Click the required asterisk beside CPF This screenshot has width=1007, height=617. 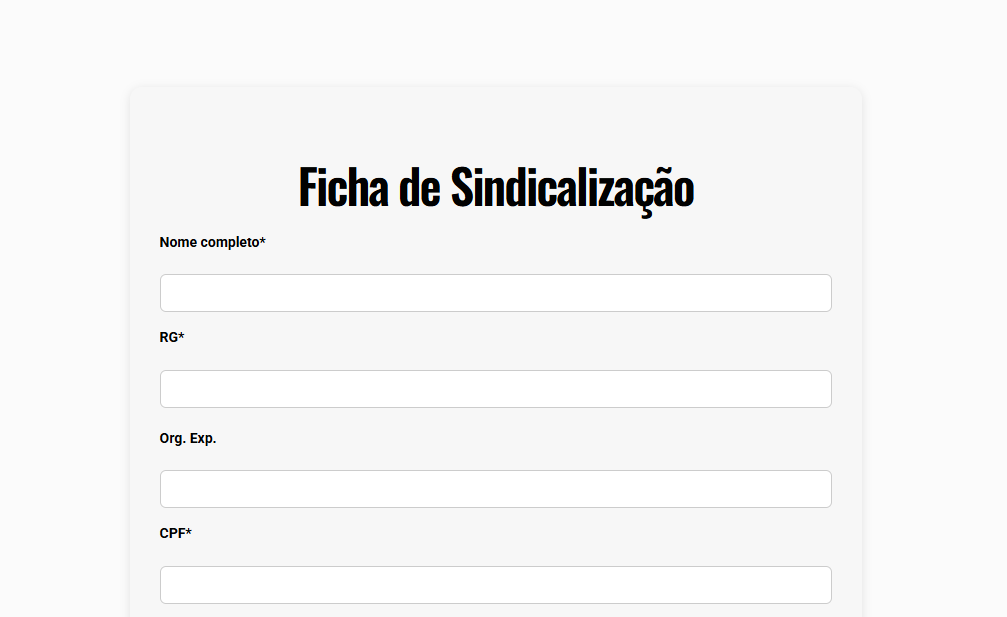(189, 531)
